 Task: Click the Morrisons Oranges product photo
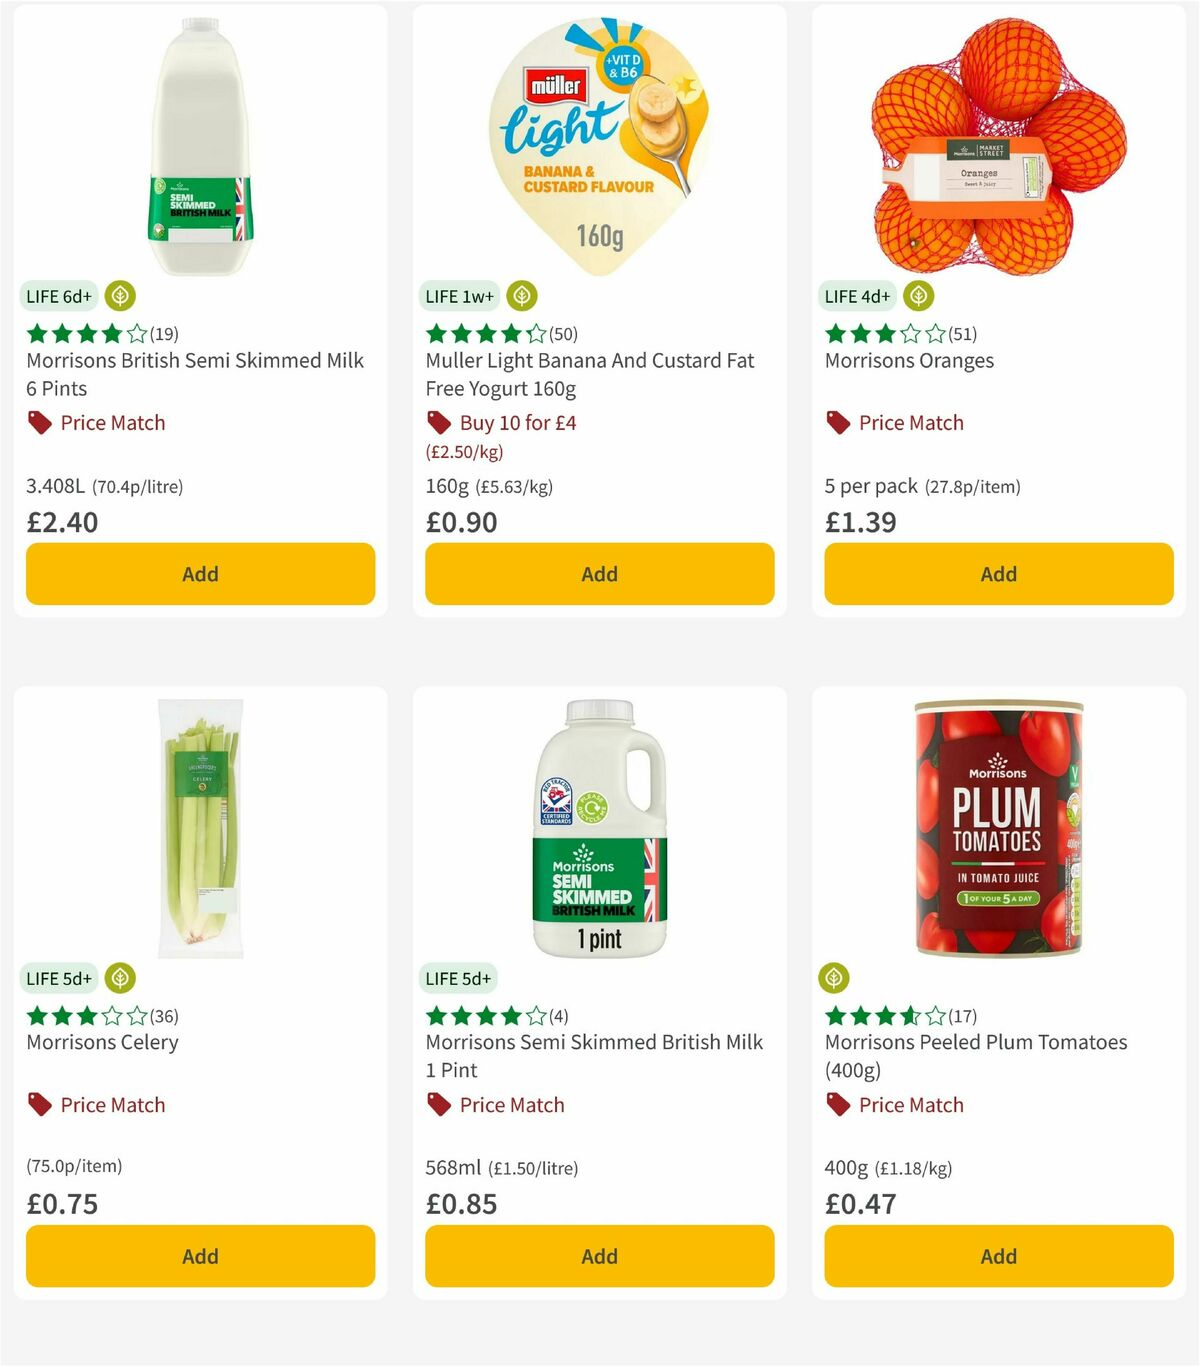coord(997,140)
